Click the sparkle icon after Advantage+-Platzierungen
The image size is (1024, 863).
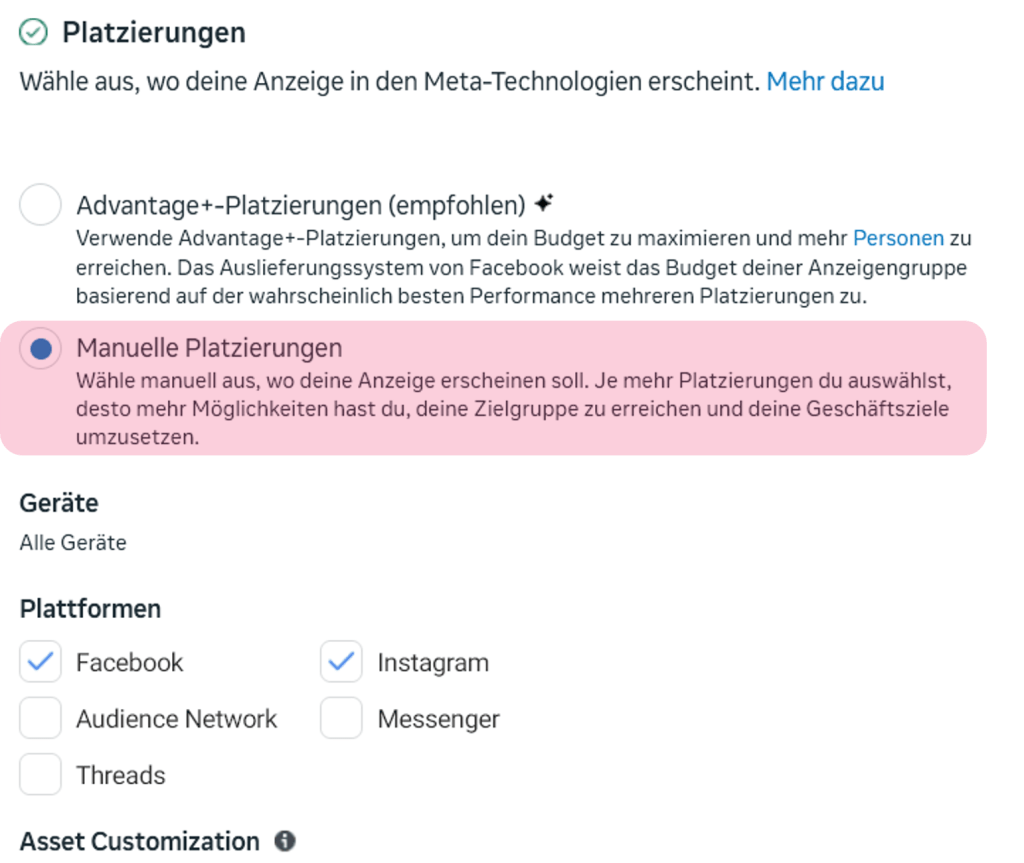coord(543,200)
